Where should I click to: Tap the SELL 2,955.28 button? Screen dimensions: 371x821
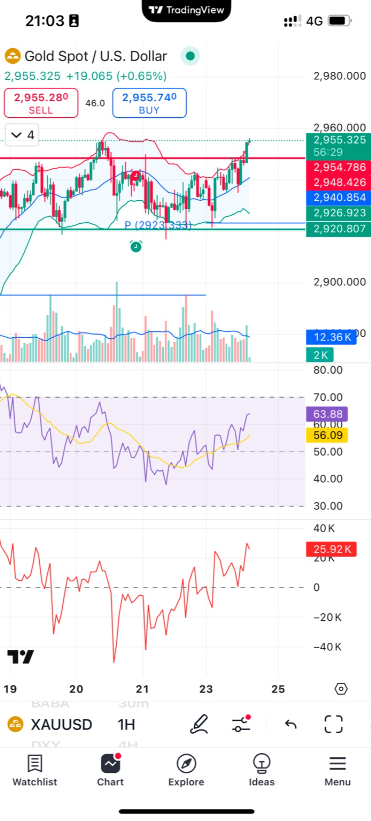[x=41, y=103]
